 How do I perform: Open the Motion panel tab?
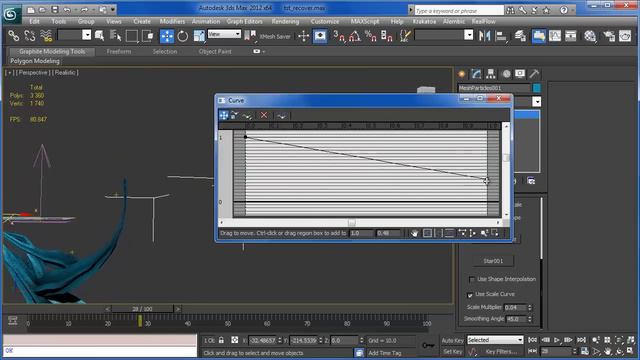coord(506,74)
